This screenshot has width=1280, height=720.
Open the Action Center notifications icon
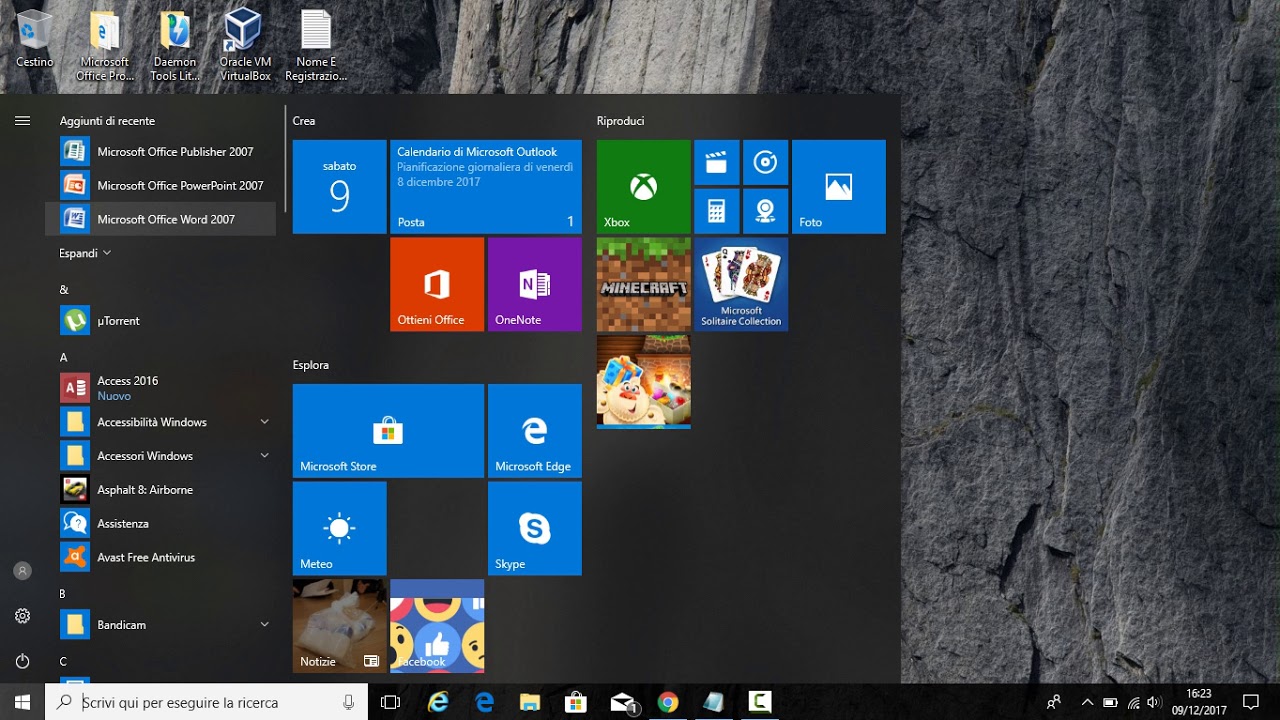point(1250,702)
